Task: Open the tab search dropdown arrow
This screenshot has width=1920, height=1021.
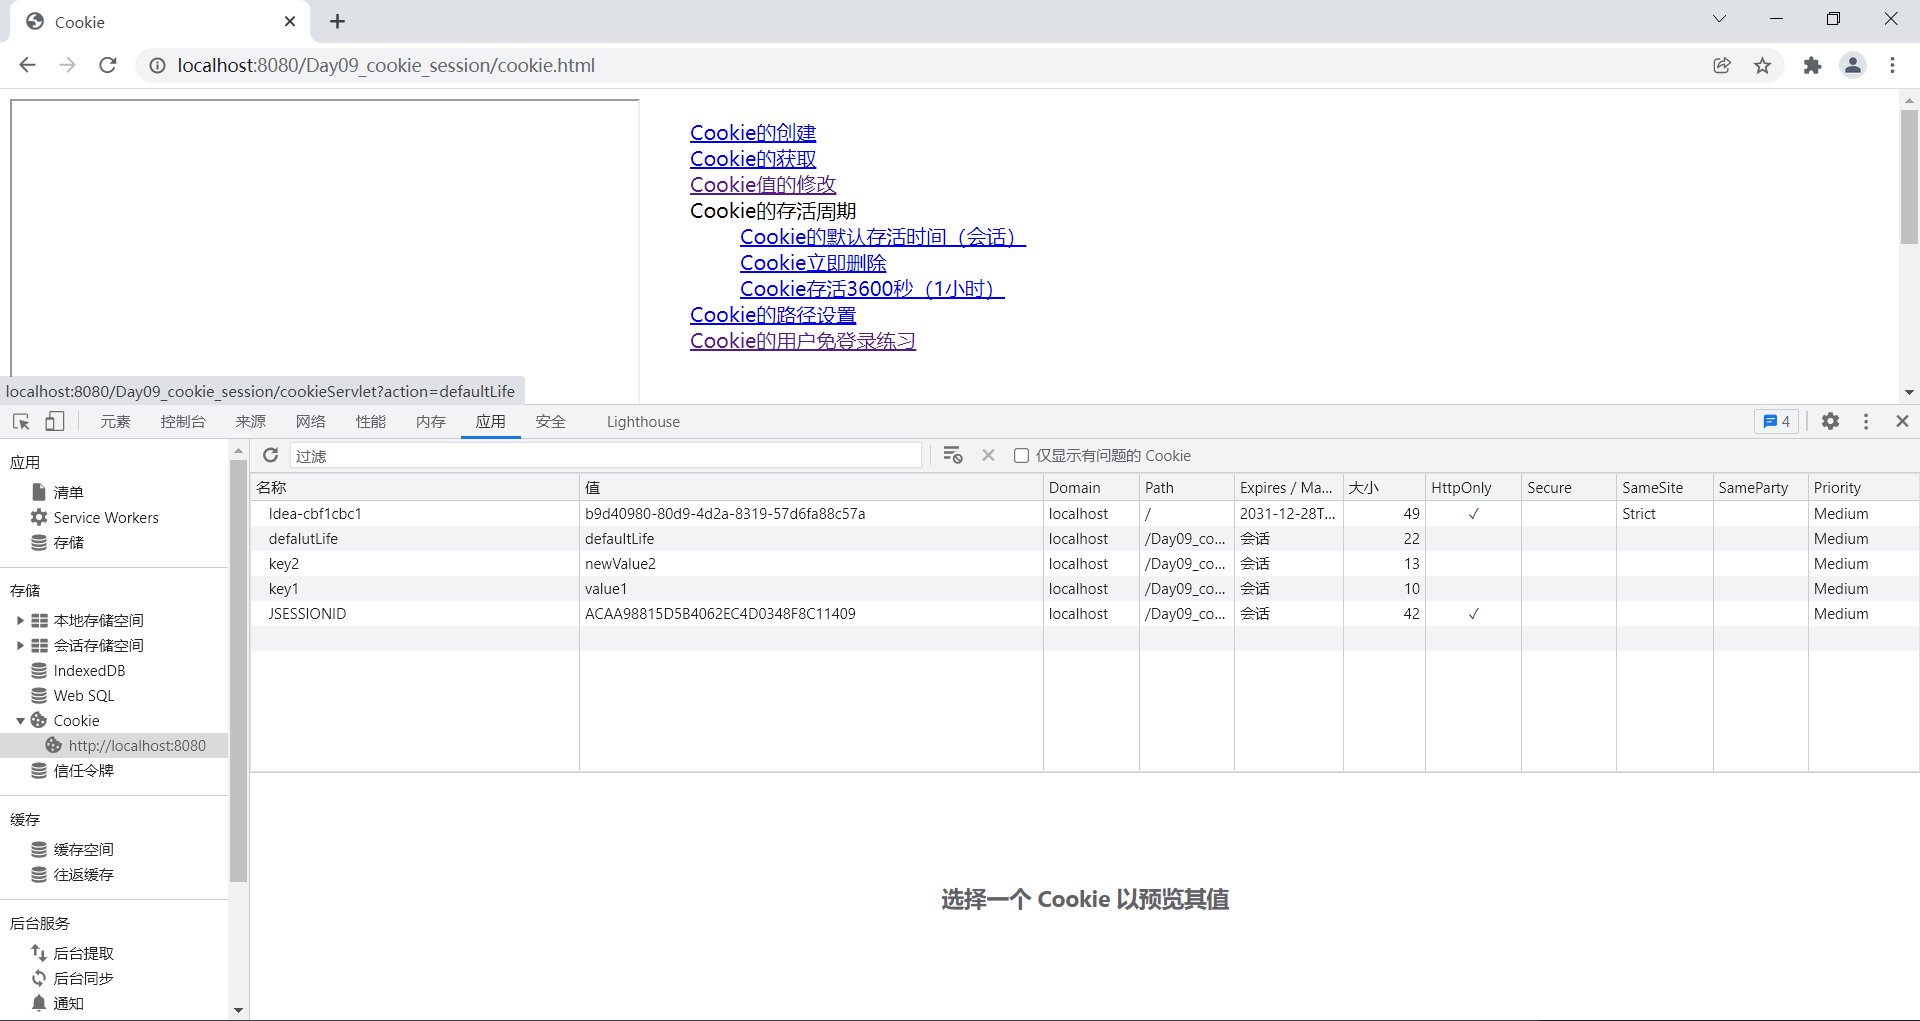Action: pyautogui.click(x=1719, y=19)
